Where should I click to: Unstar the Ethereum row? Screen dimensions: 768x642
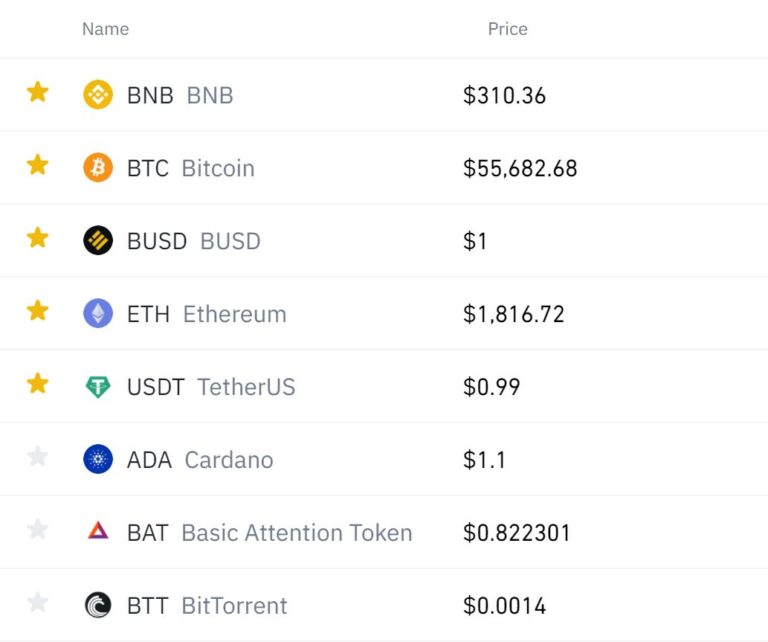click(38, 310)
